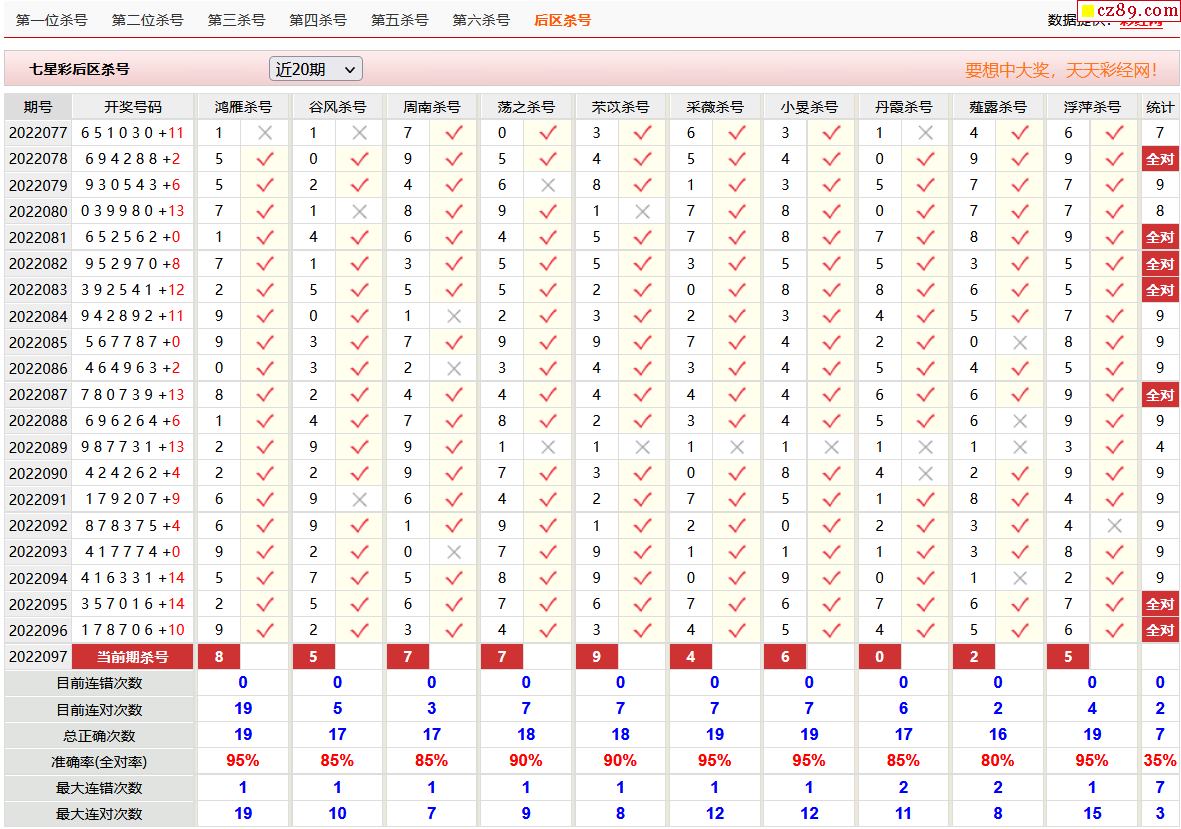Click the 浮萍杀号 column header

[1092, 107]
